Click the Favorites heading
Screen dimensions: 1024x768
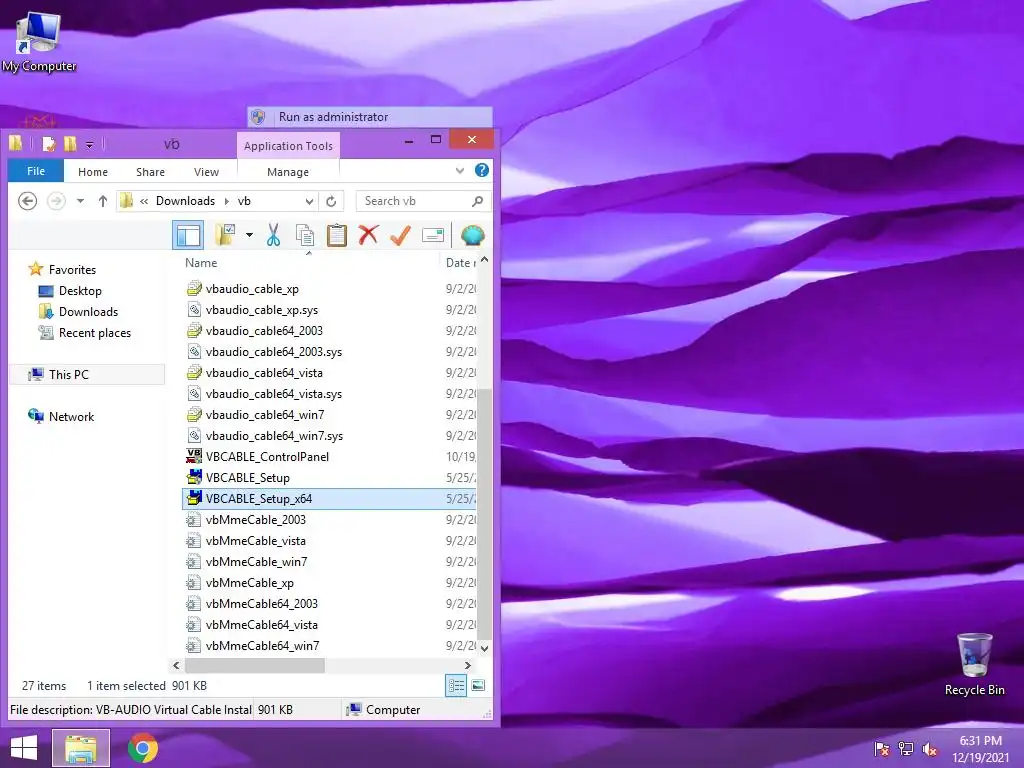coord(72,270)
